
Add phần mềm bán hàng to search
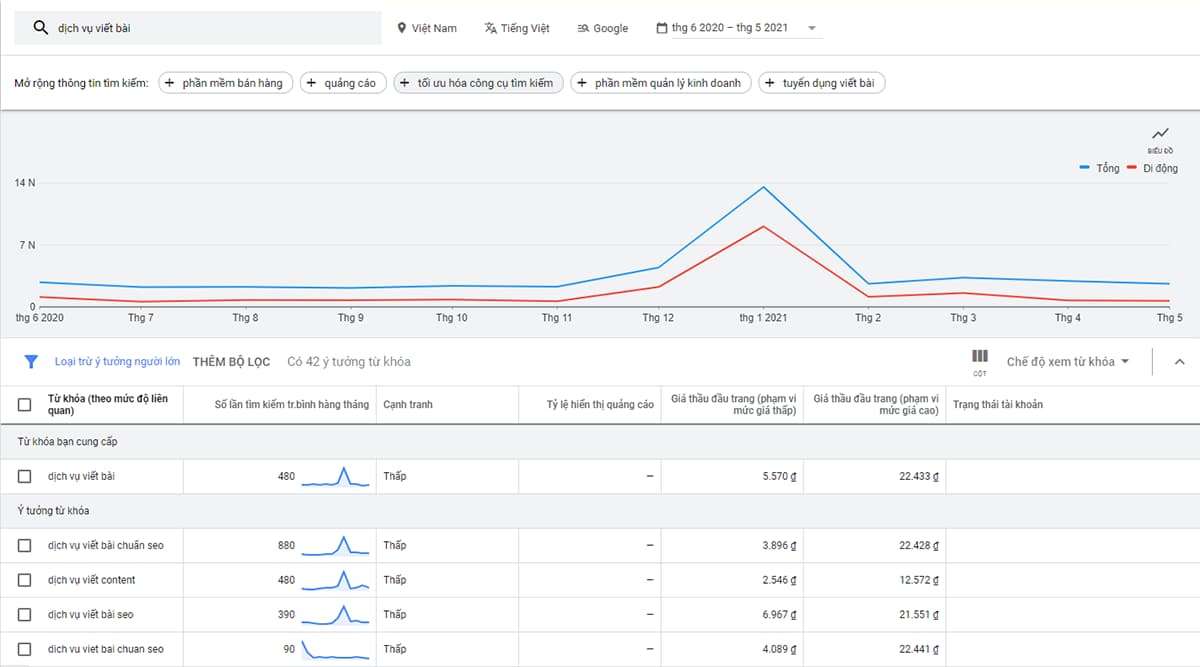[x=225, y=83]
